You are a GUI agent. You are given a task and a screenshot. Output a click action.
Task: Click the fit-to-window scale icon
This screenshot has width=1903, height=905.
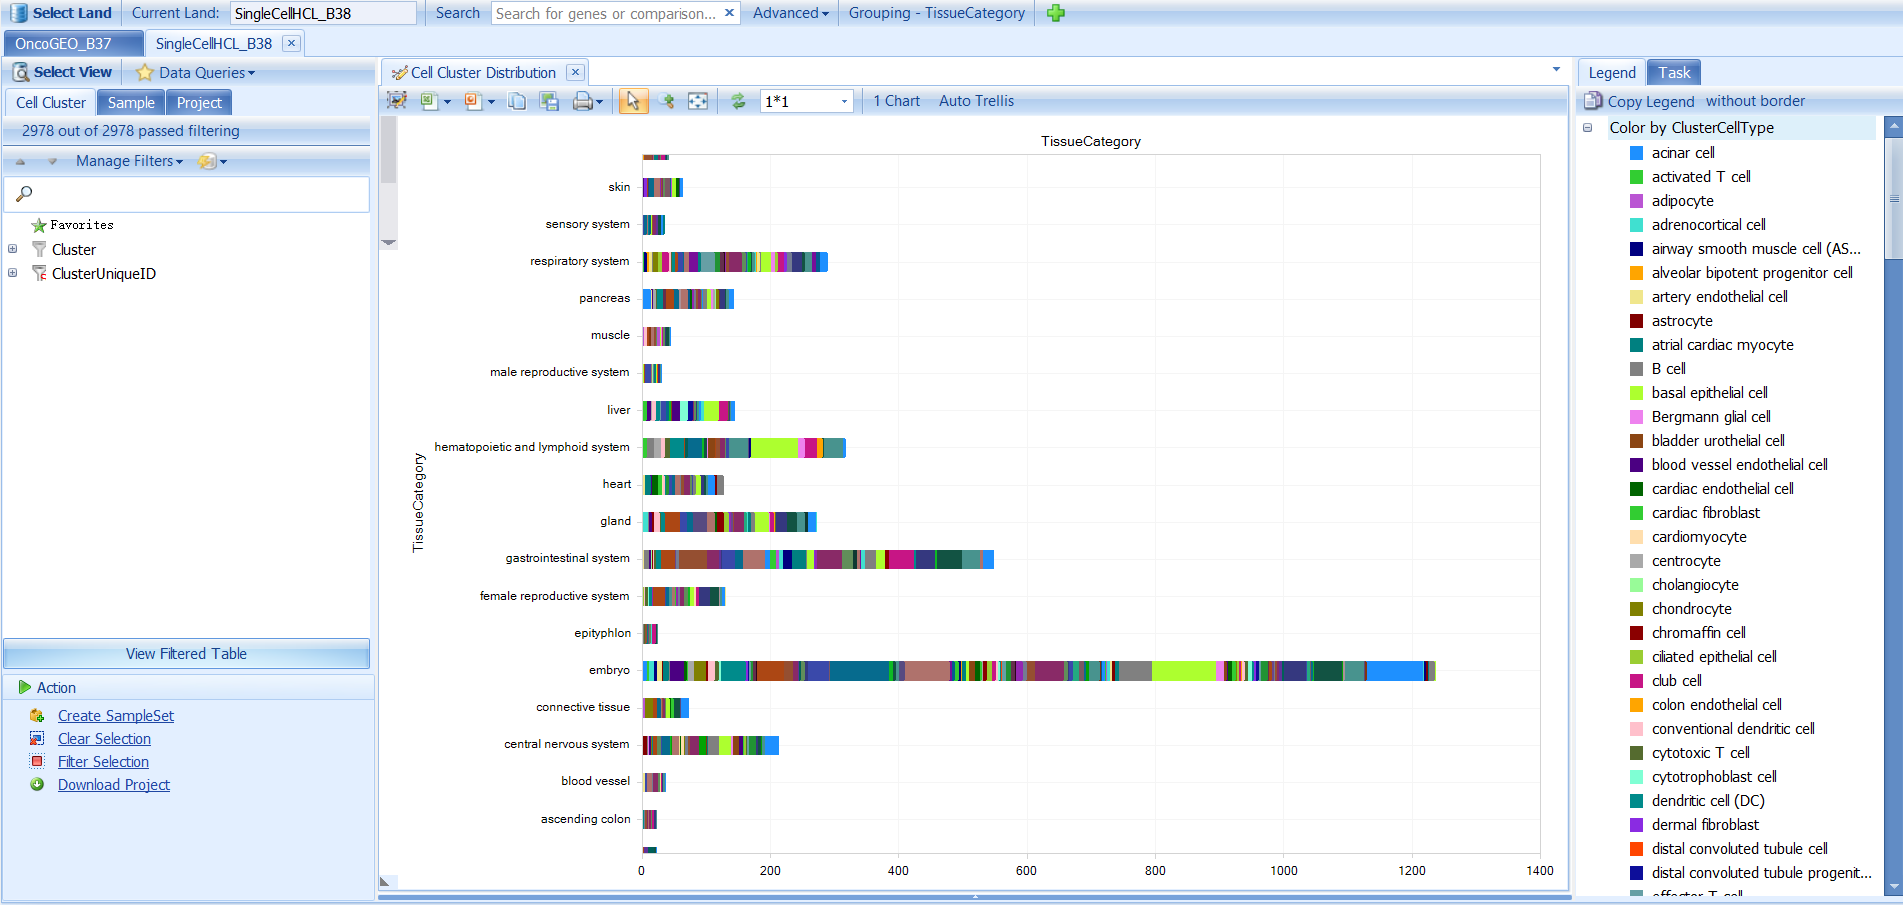click(x=698, y=101)
